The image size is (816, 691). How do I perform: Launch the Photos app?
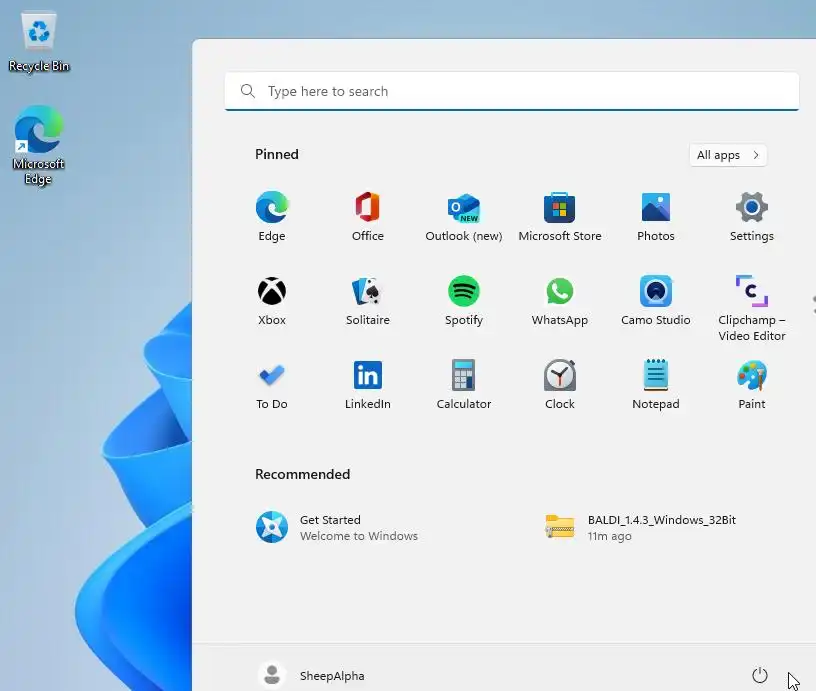click(656, 216)
